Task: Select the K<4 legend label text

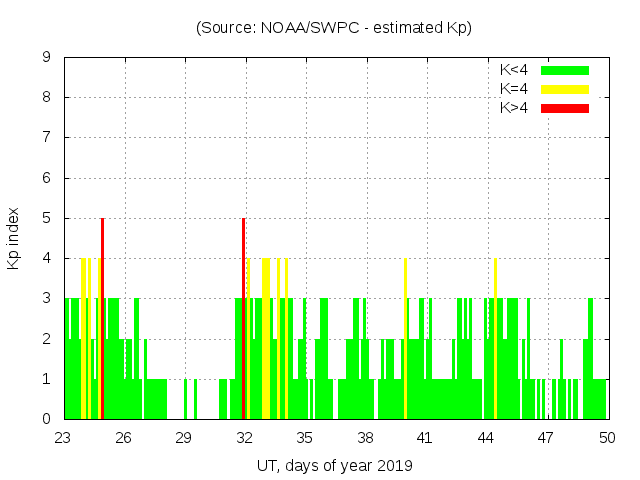Action: [x=515, y=70]
